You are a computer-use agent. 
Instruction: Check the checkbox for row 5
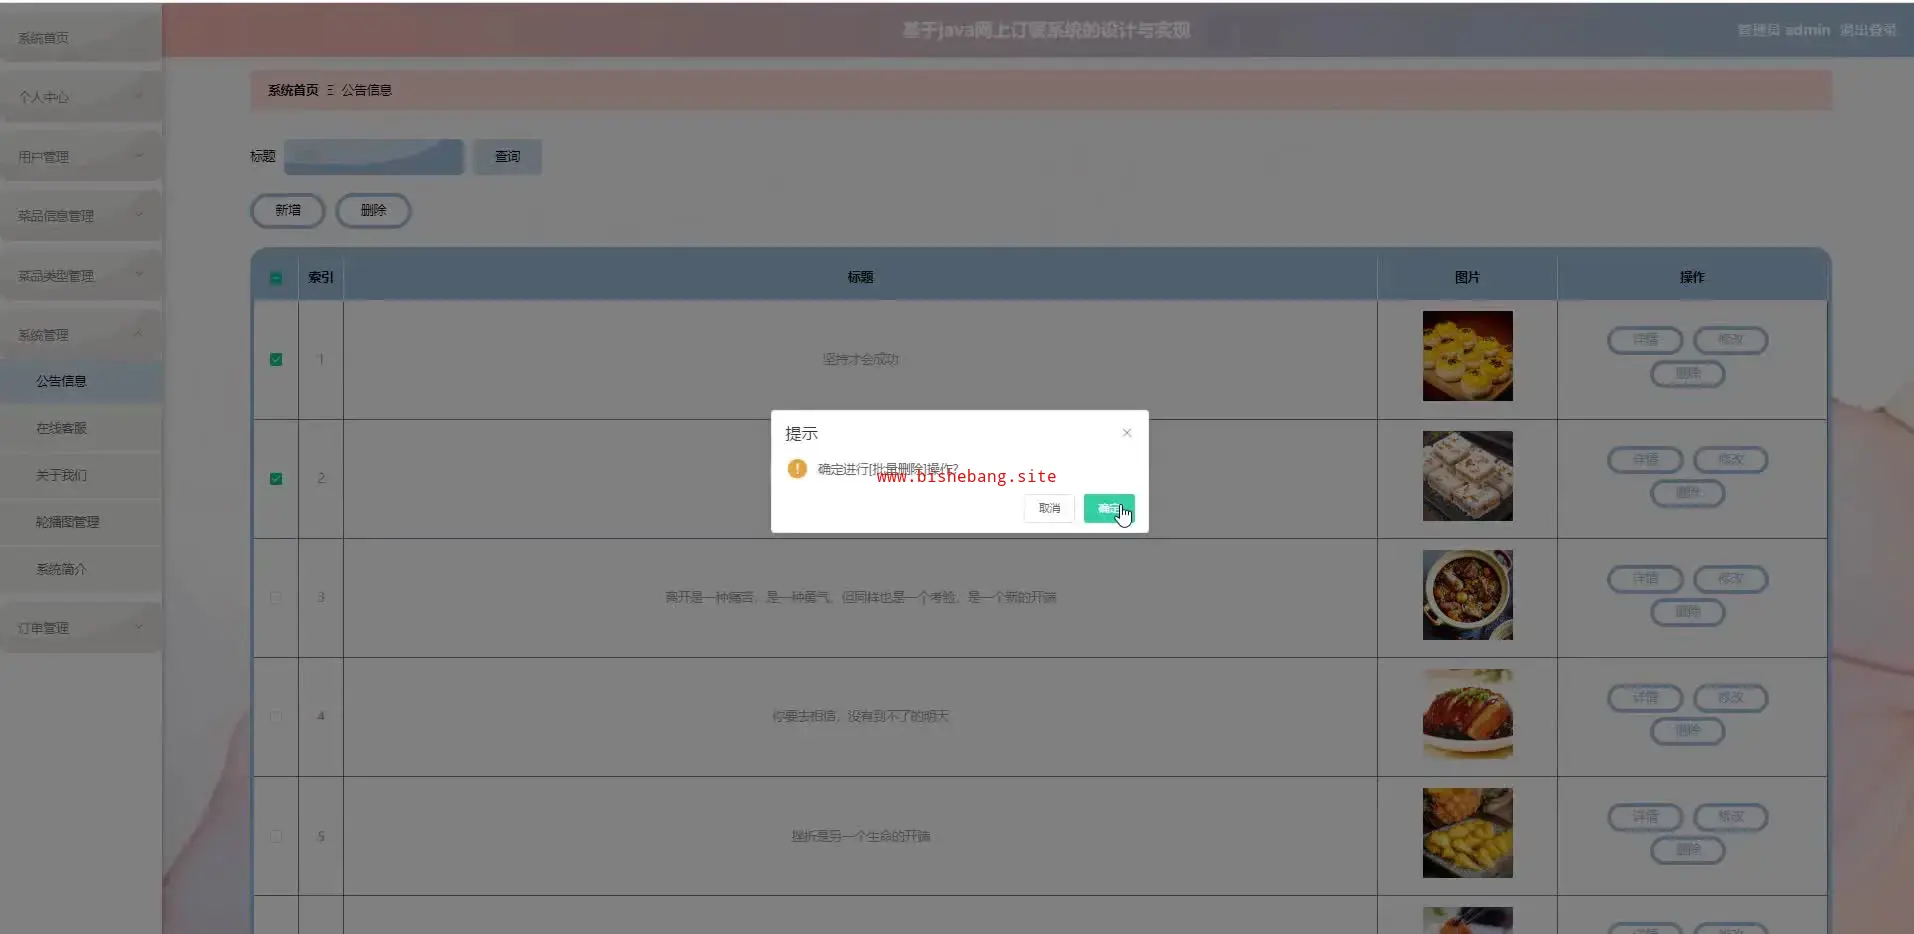(x=276, y=836)
